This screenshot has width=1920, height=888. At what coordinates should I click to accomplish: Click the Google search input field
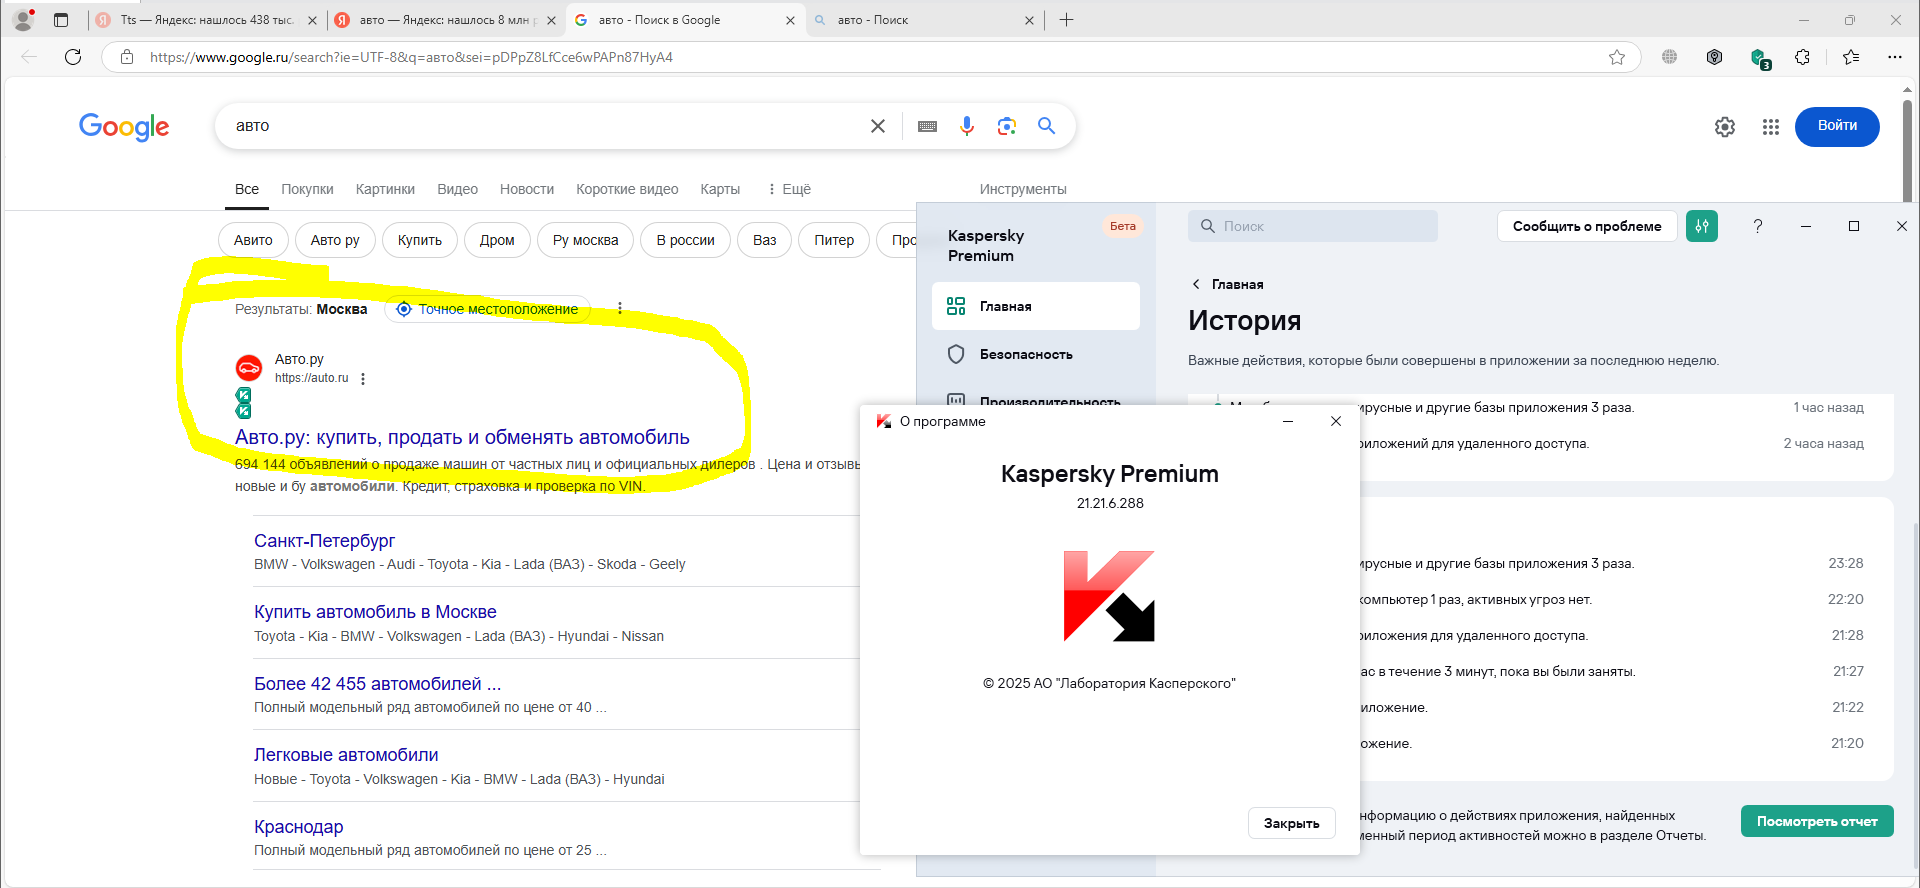point(545,126)
